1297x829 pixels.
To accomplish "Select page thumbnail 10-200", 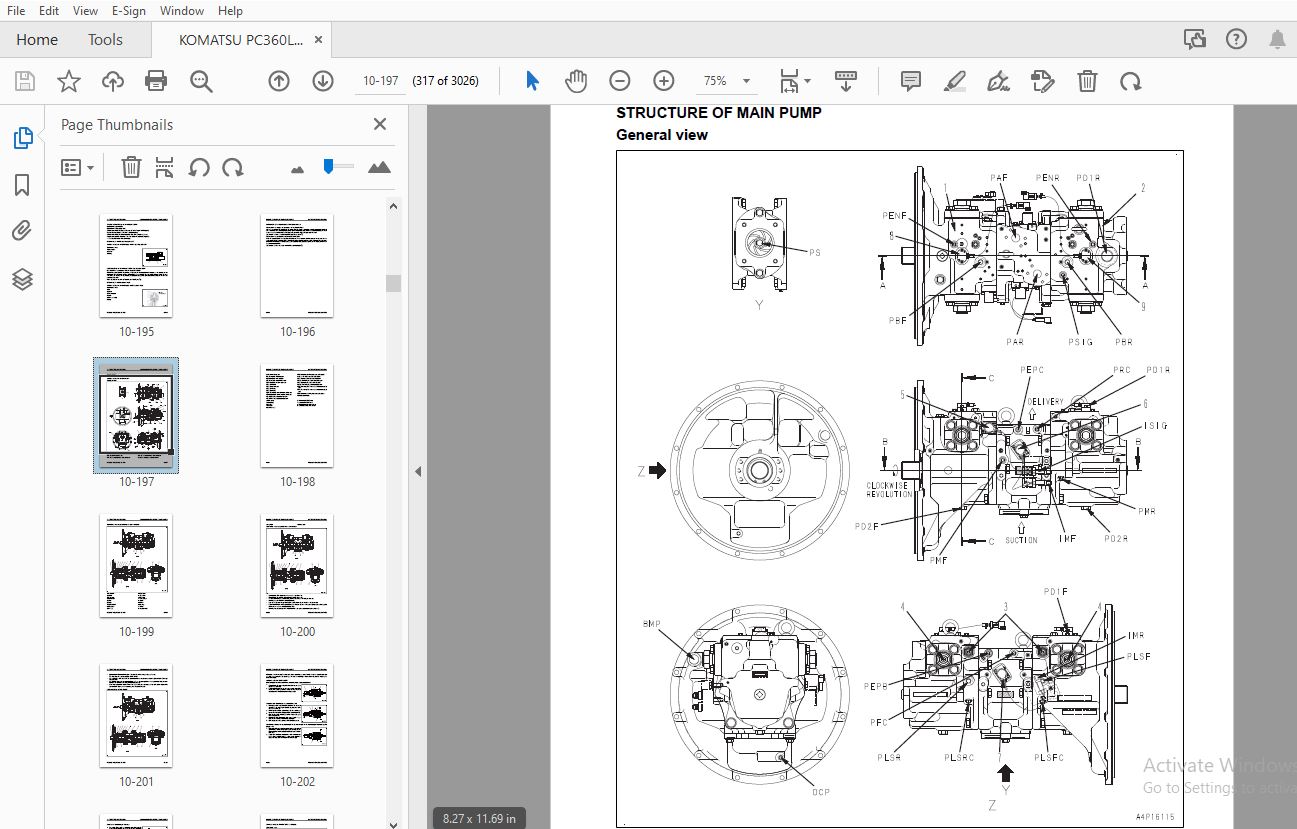I will 297,566.
